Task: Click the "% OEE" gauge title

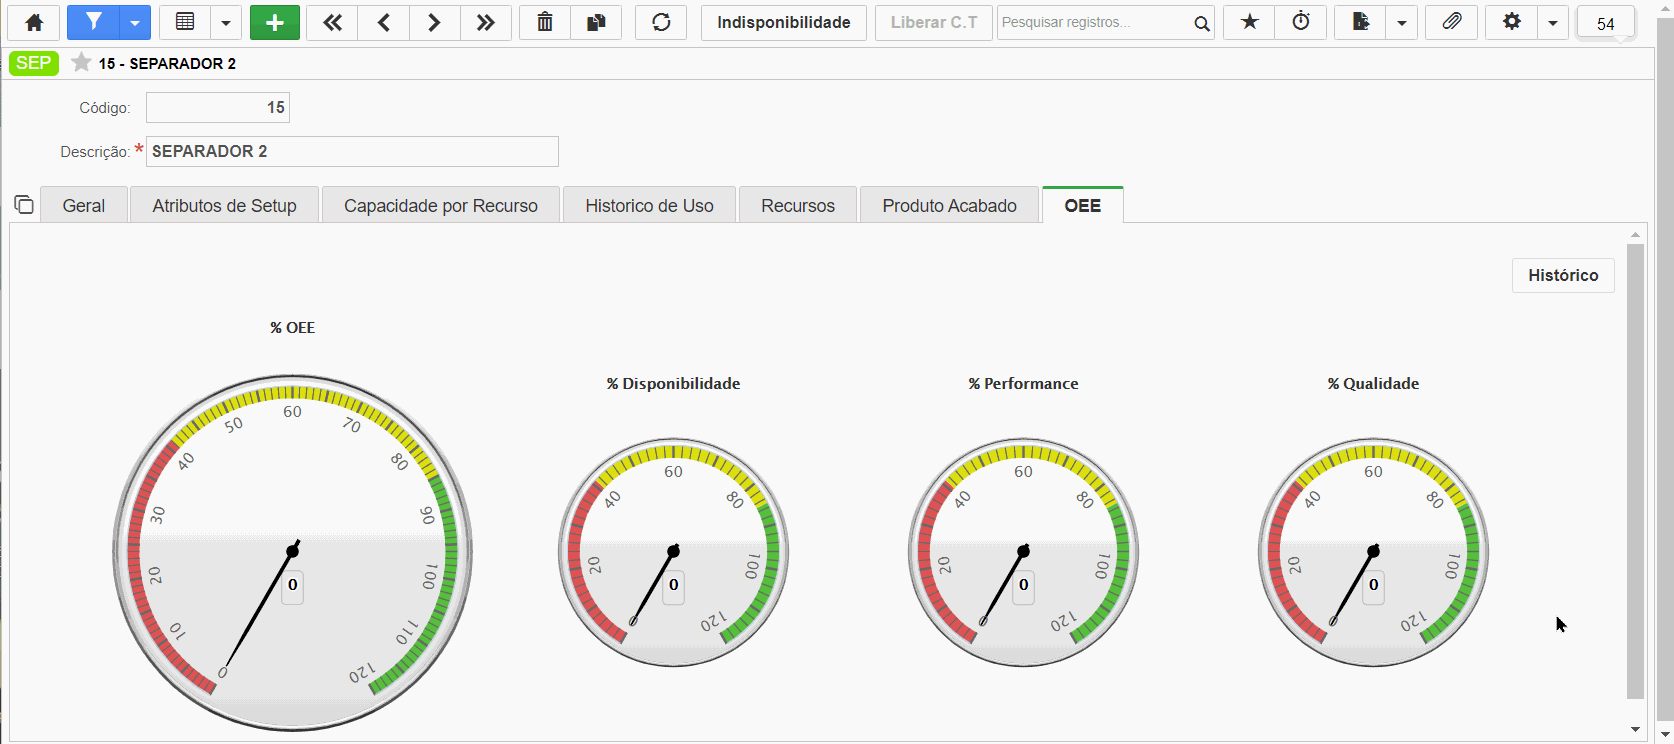Action: [x=292, y=328]
